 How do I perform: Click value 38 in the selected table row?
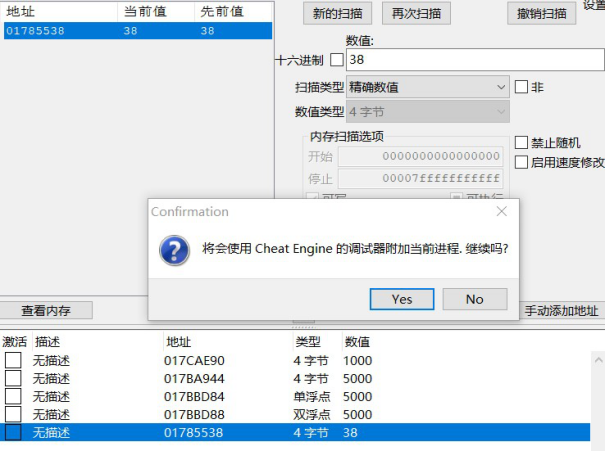click(x=350, y=432)
